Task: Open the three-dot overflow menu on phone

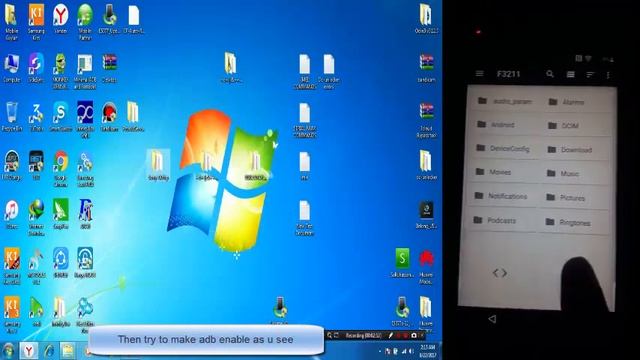Action: pos(608,75)
